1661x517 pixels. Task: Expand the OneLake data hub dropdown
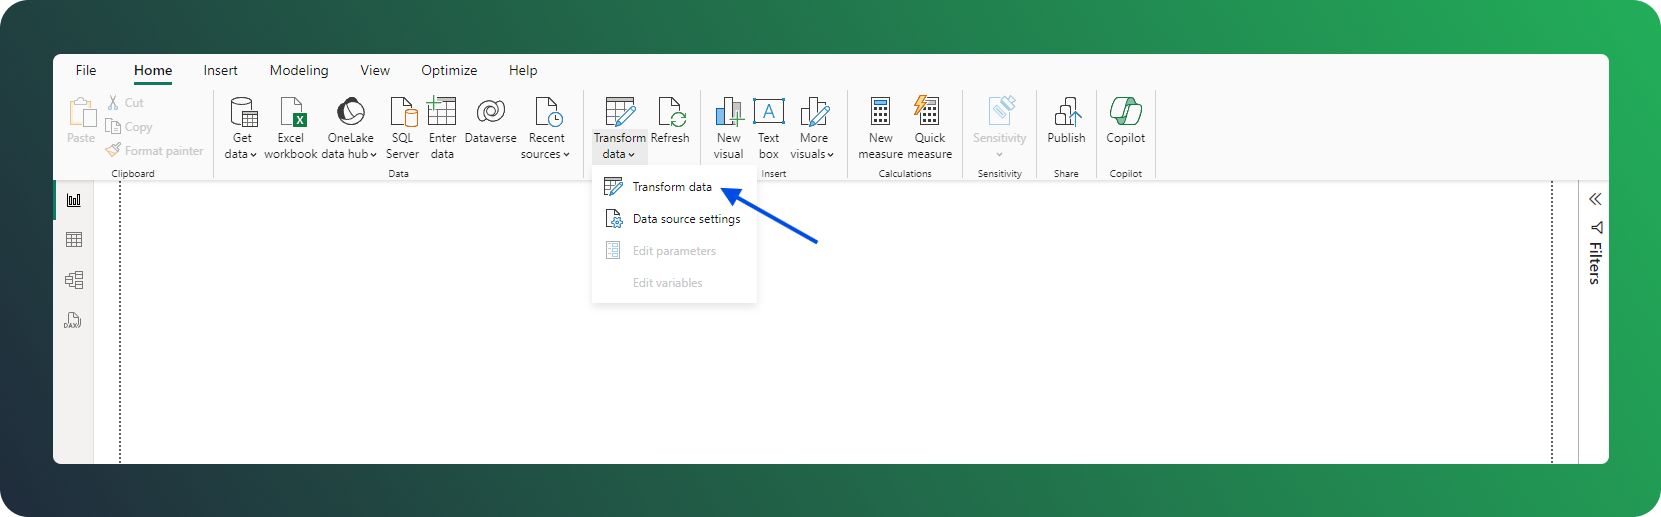click(351, 154)
